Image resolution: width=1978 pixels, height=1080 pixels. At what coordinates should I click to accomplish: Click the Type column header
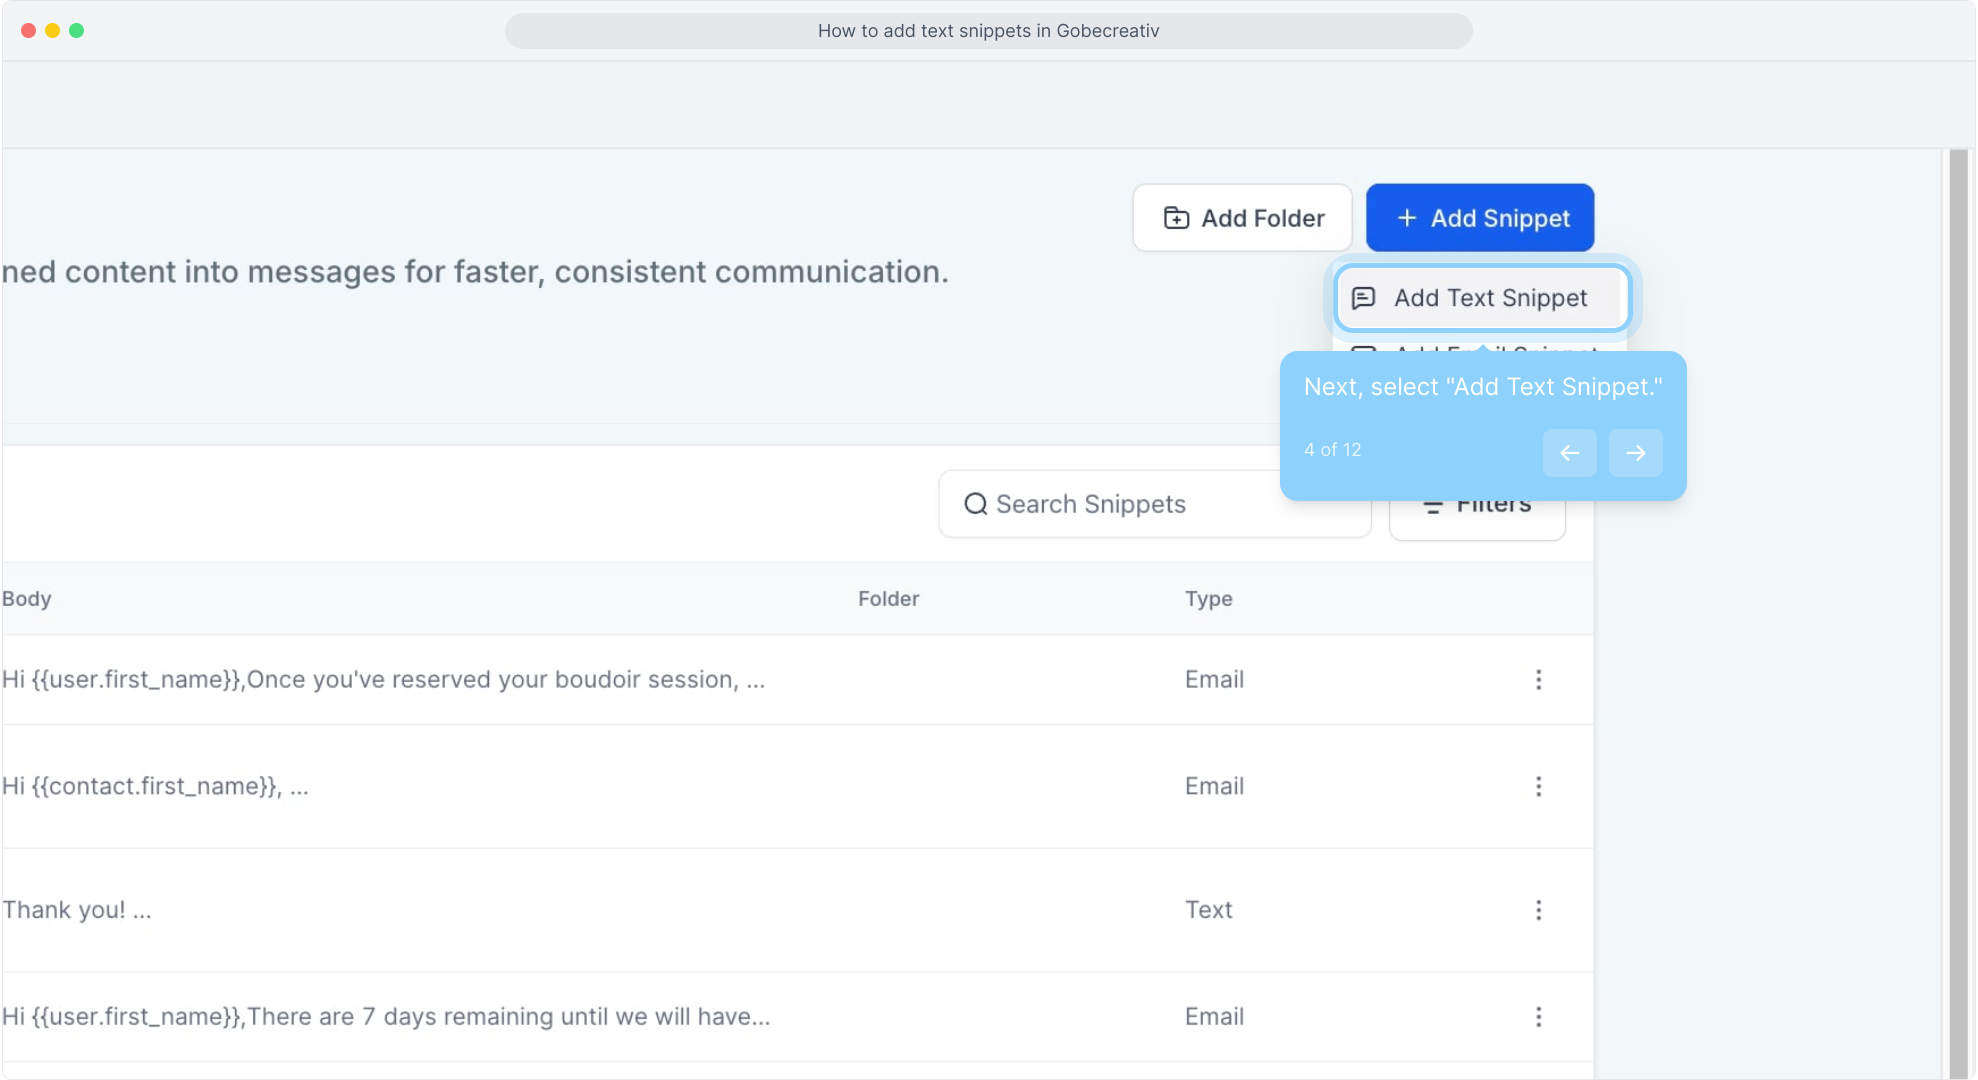1208,599
